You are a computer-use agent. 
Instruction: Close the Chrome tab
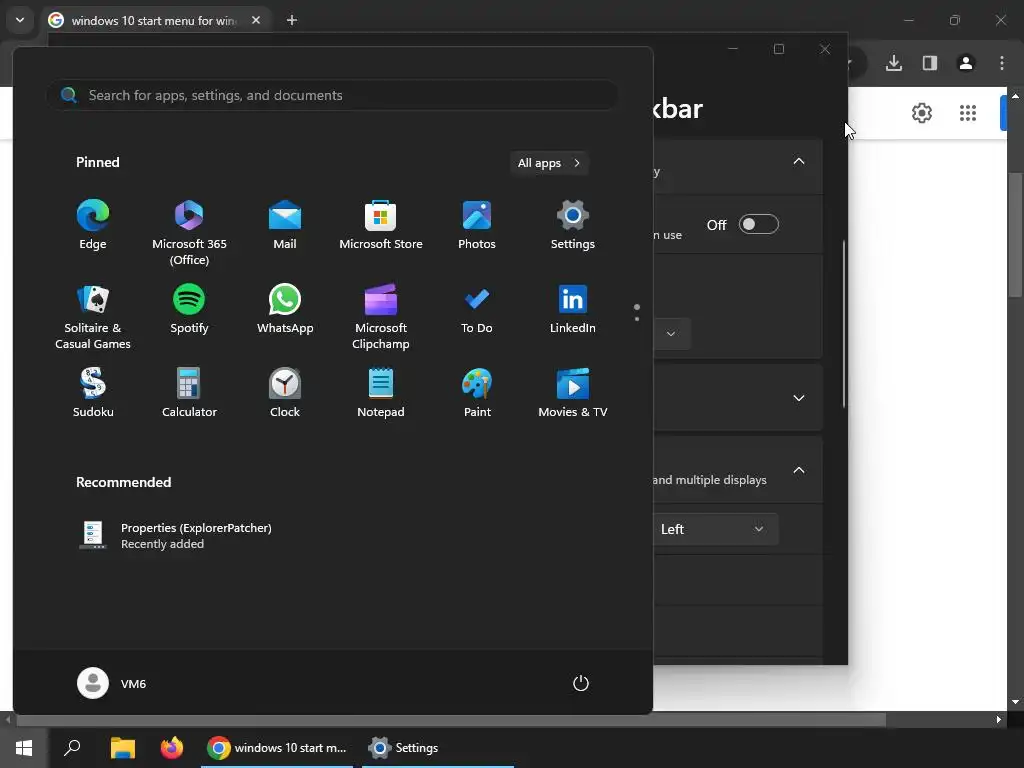point(256,20)
